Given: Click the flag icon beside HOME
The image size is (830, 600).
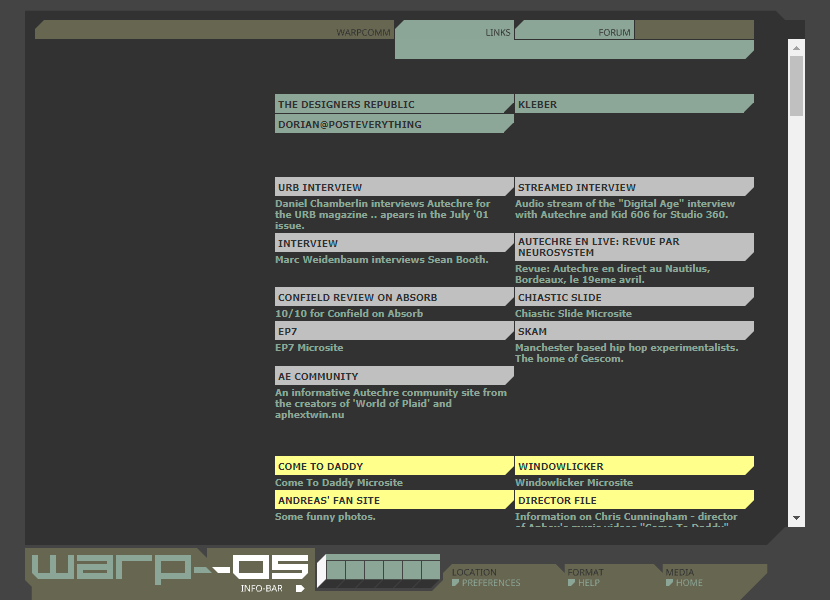Looking at the screenshot, I should coord(669,583).
